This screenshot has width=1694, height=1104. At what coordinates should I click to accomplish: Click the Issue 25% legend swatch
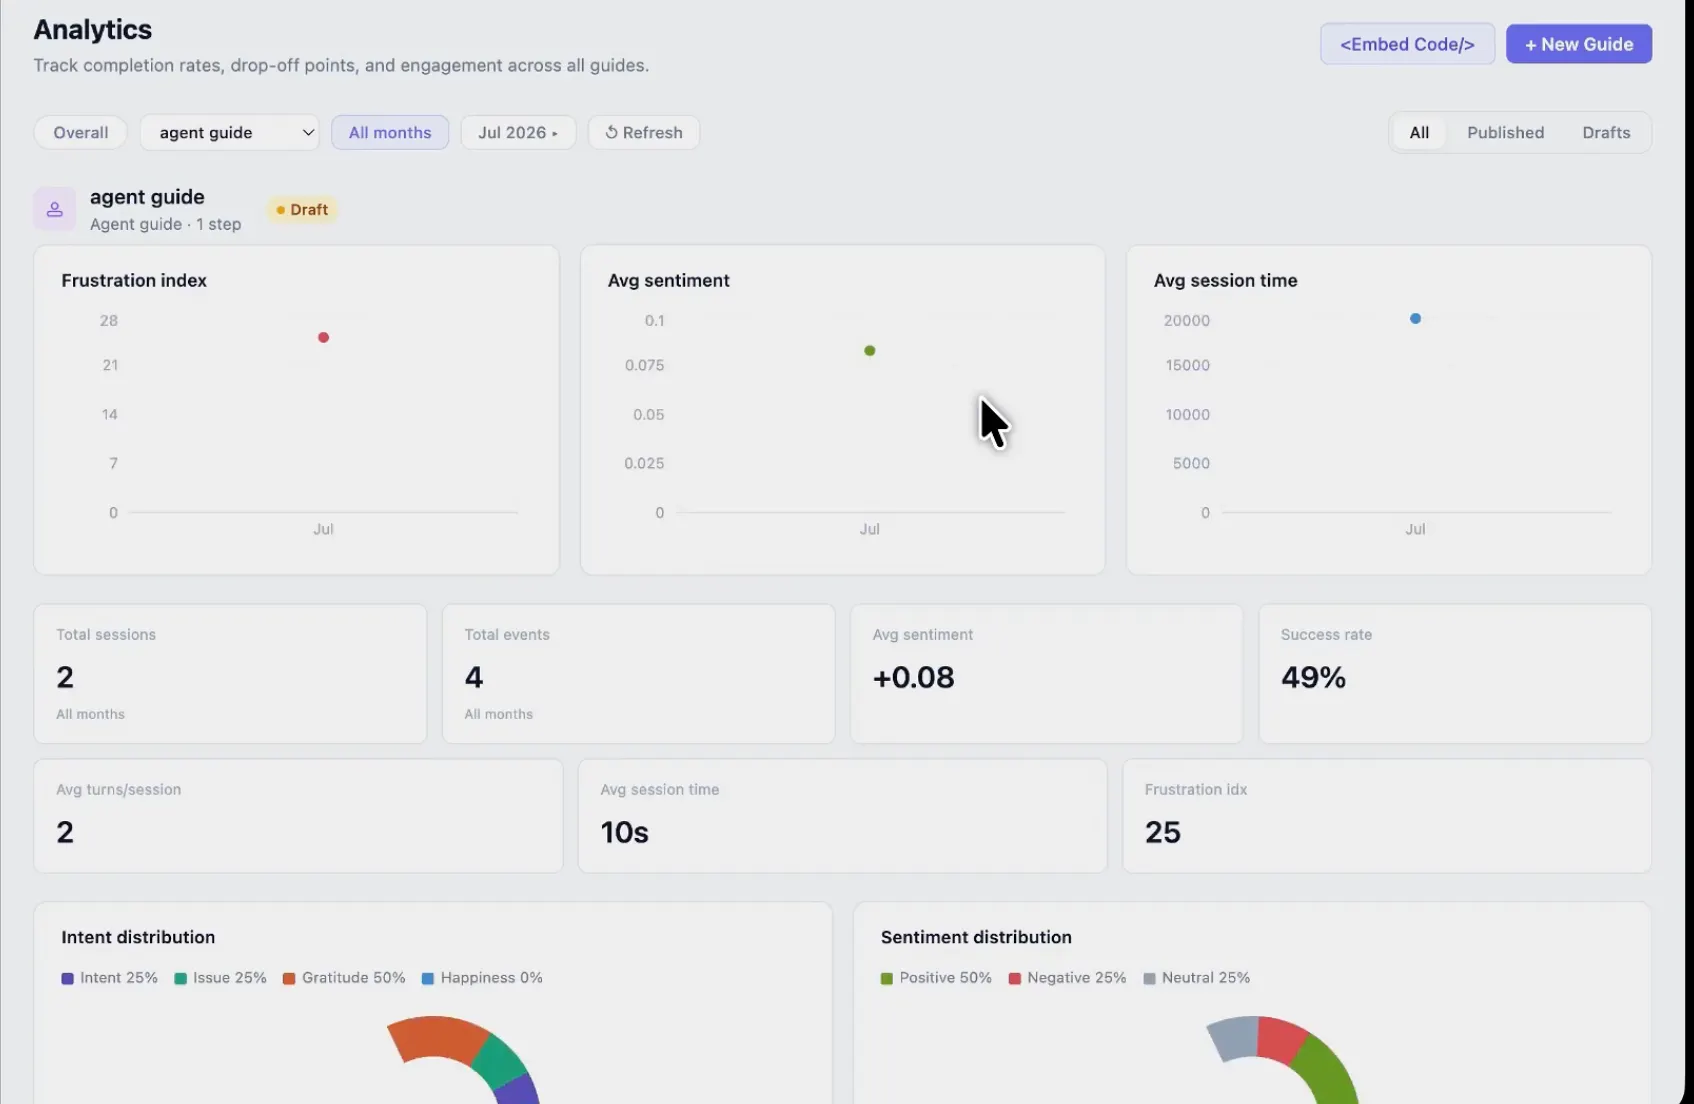pos(181,978)
